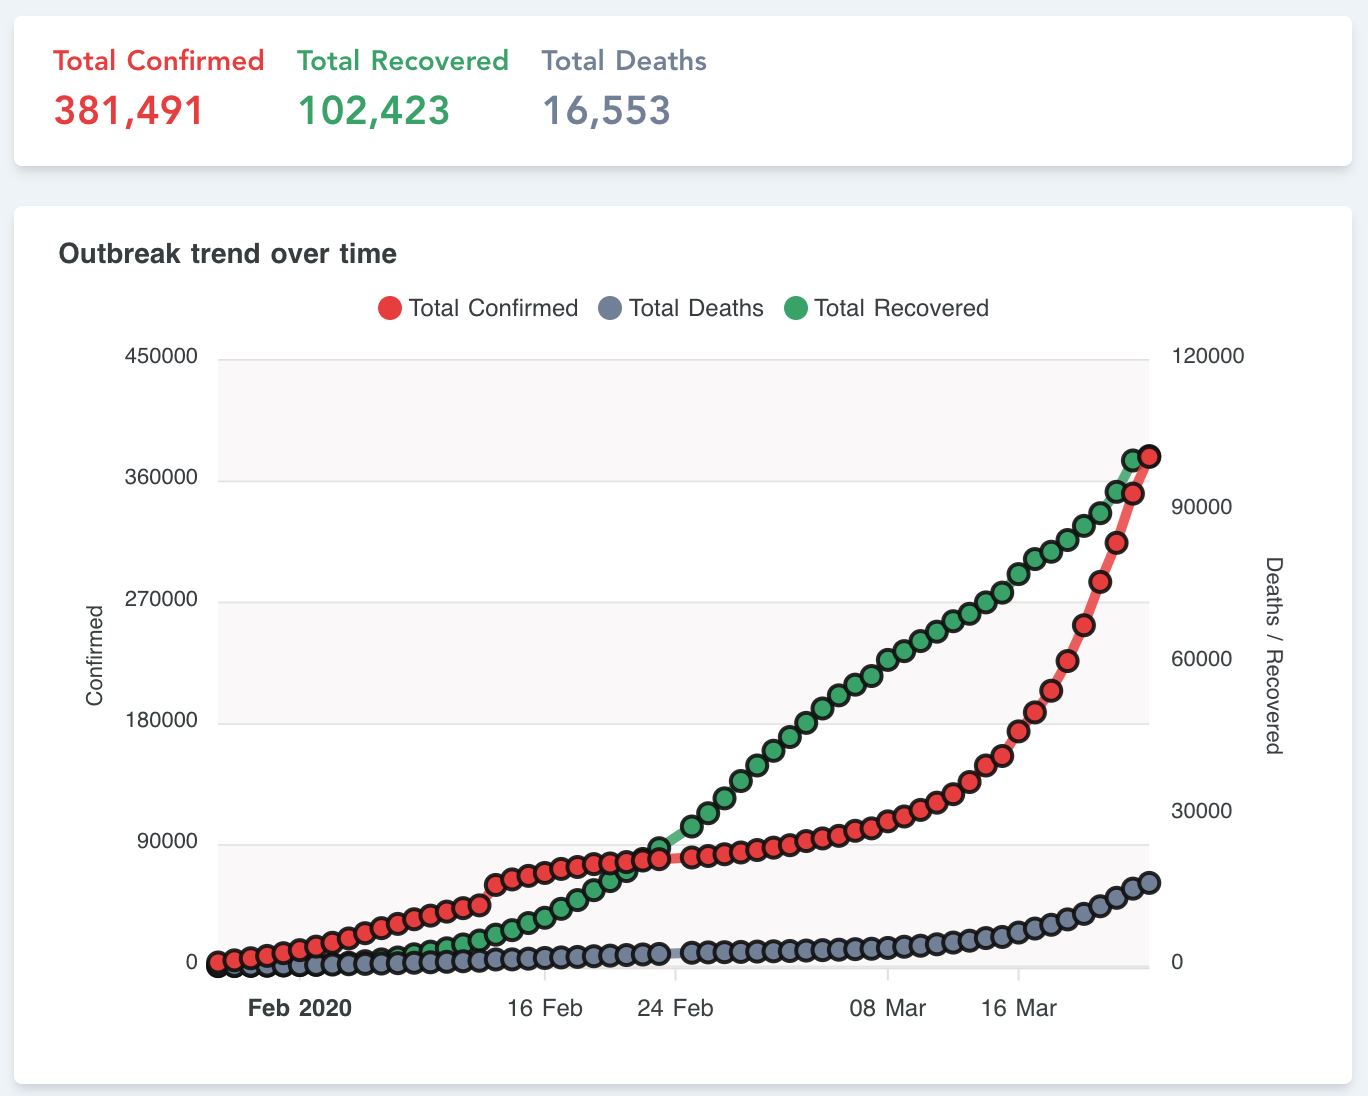Click the 08 Mar x-axis label
This screenshot has height=1096, width=1368.
[x=887, y=1008]
